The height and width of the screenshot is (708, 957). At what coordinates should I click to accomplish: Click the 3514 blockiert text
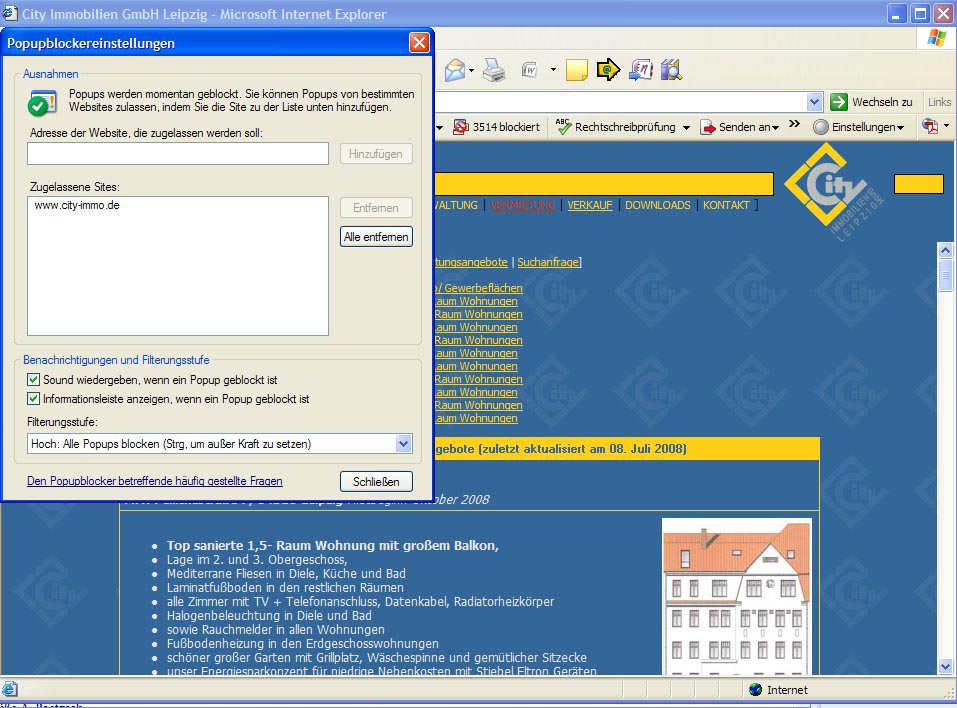(x=506, y=127)
